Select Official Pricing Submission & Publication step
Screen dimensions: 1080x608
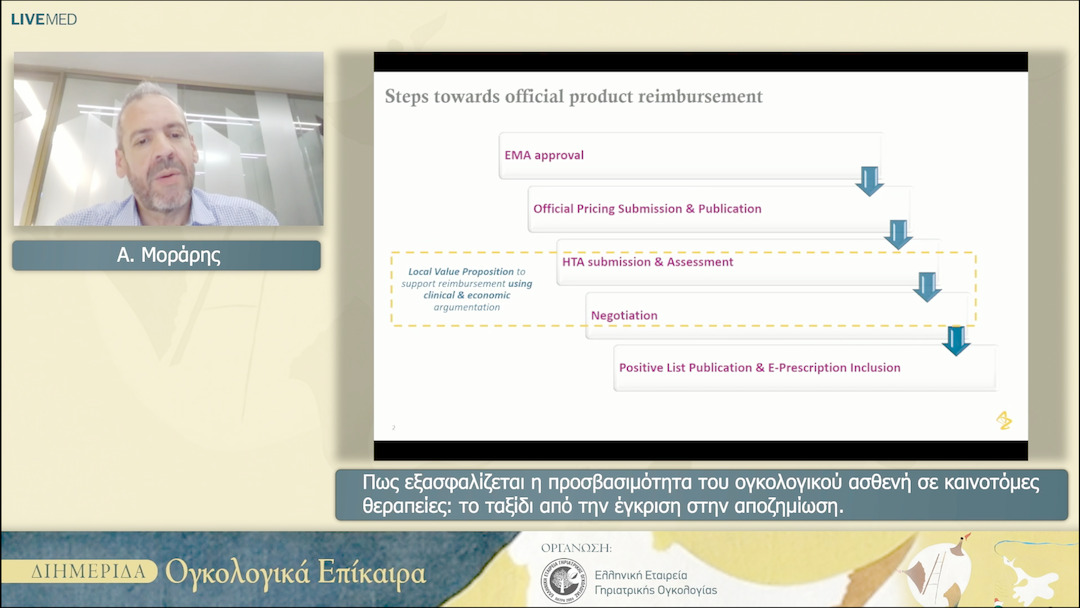pos(717,209)
